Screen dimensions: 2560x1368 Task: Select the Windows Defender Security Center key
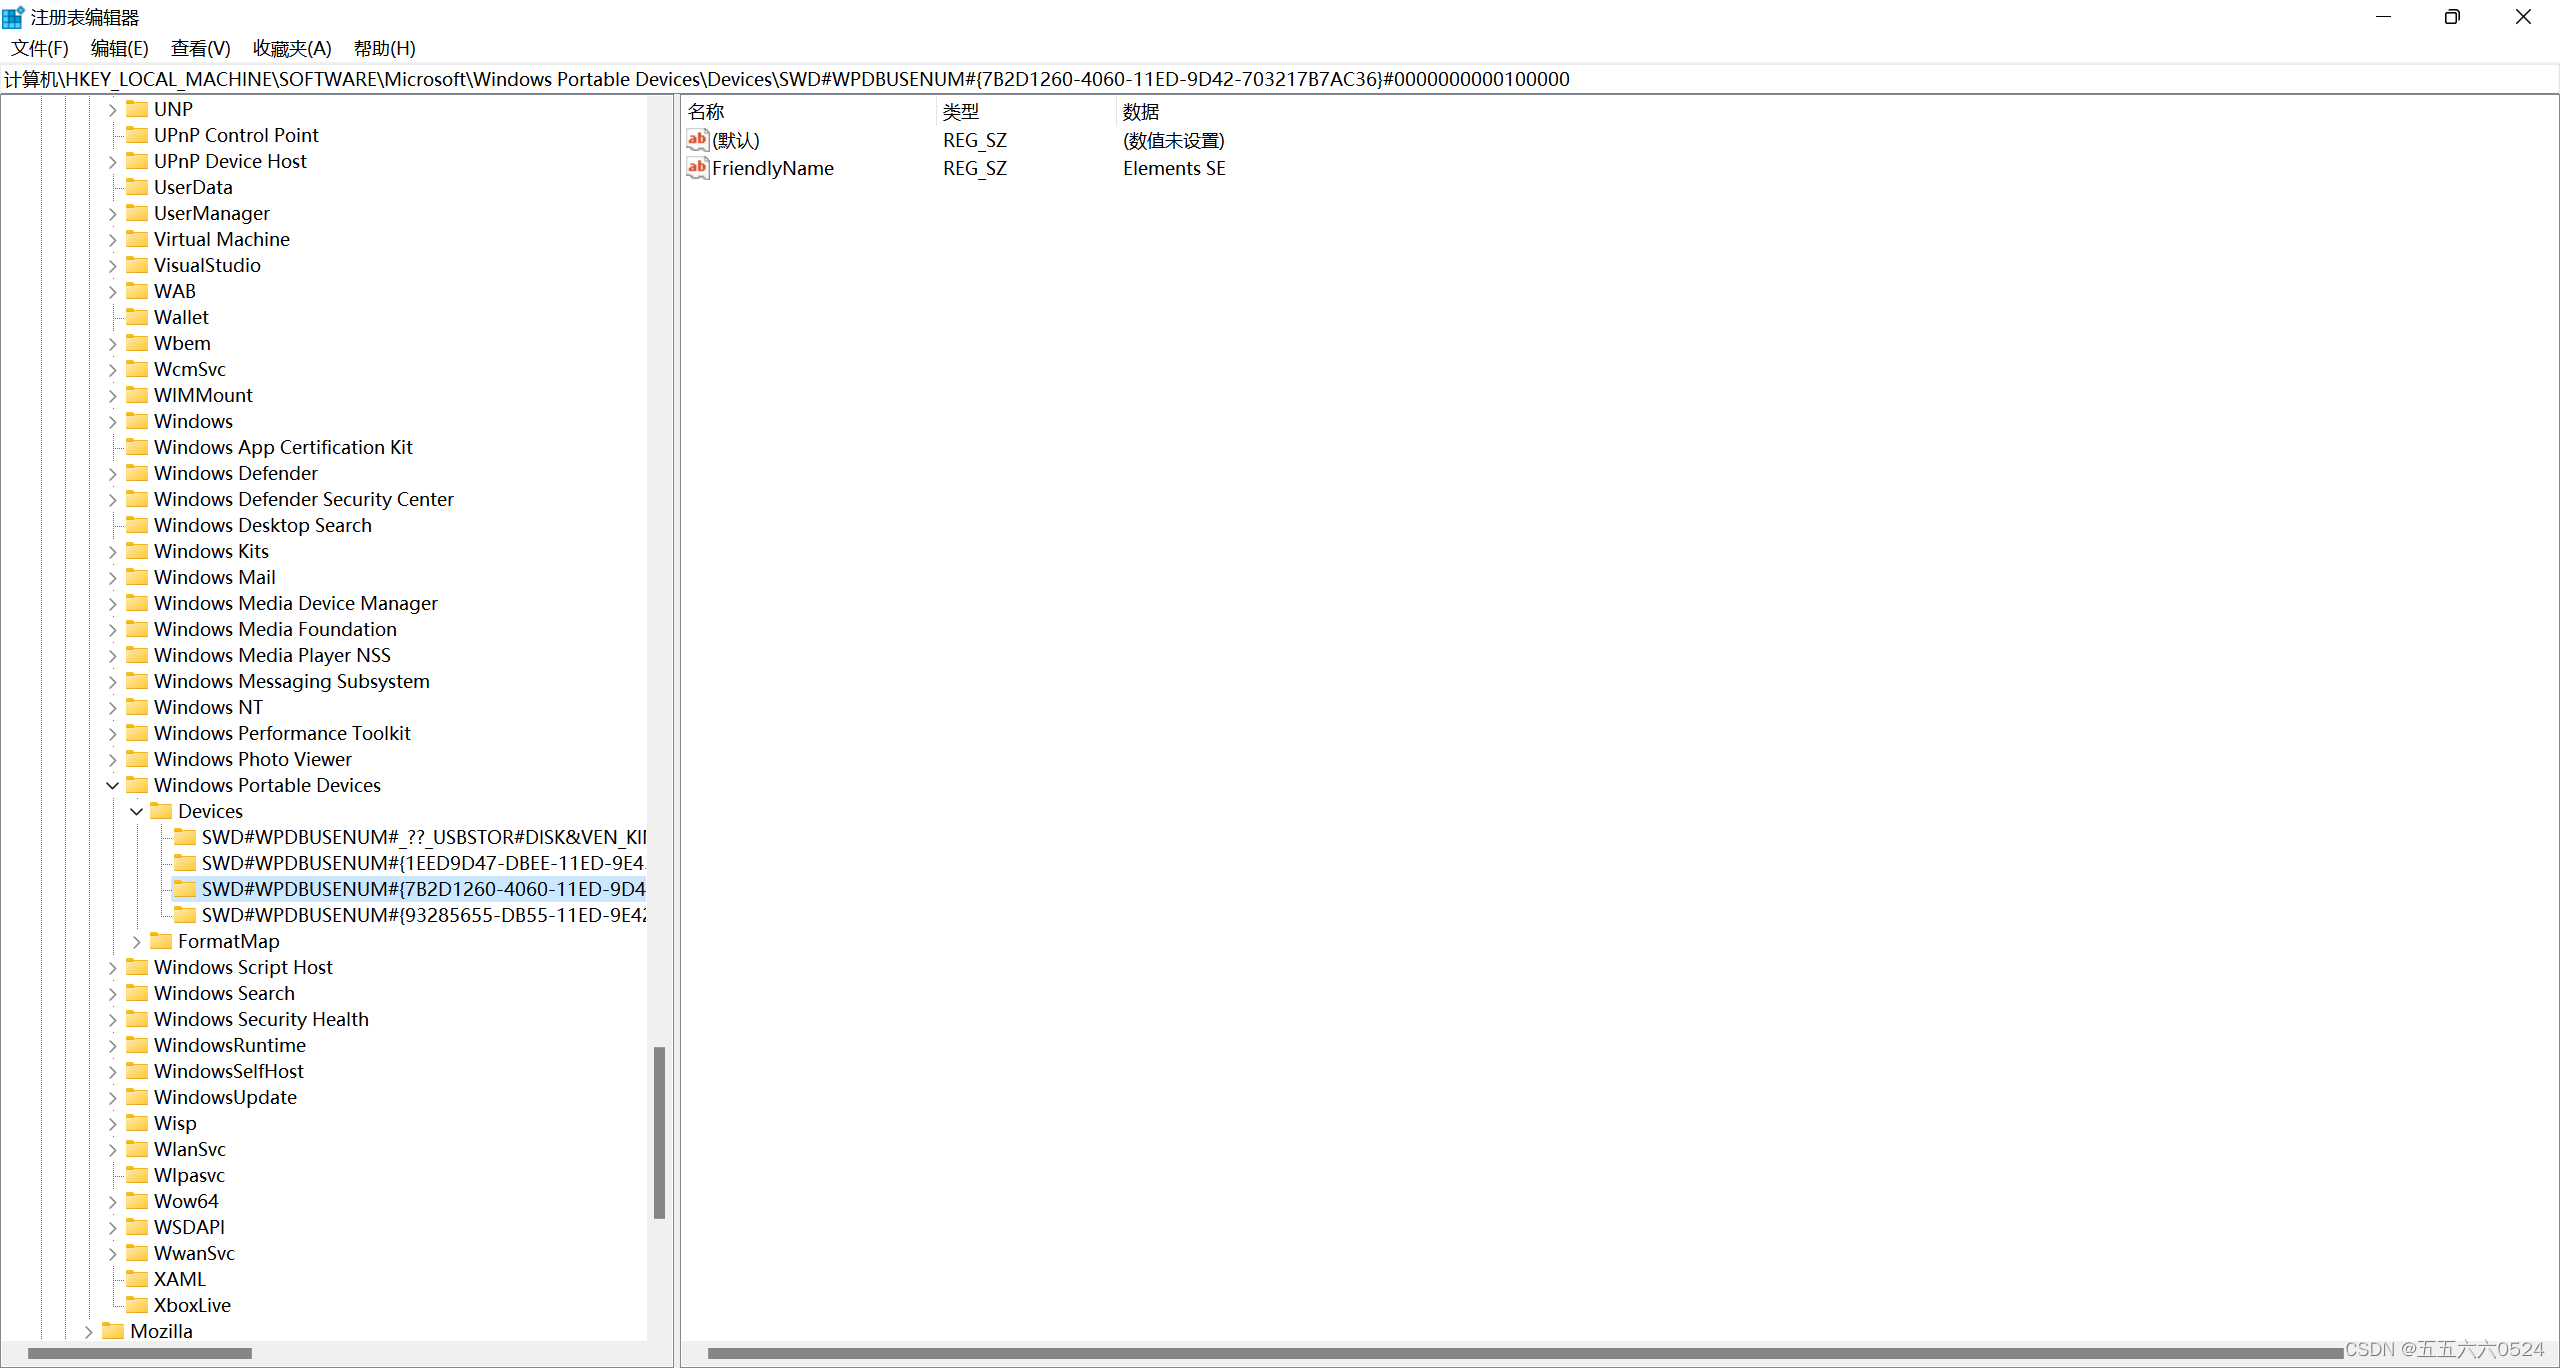pyautogui.click(x=303, y=499)
